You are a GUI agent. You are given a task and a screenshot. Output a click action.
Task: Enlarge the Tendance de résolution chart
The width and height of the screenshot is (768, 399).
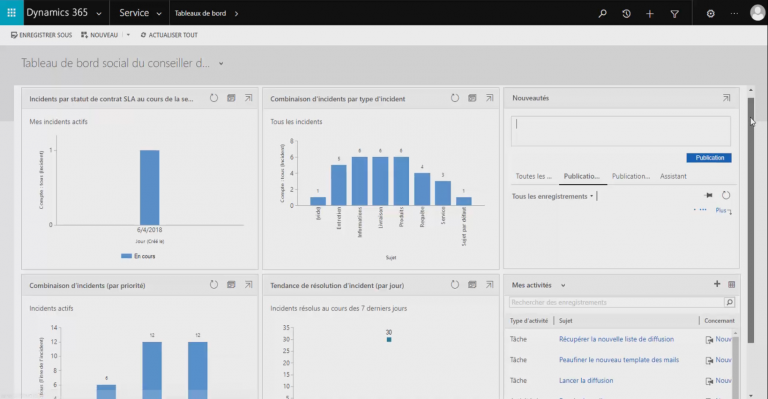[x=489, y=284]
